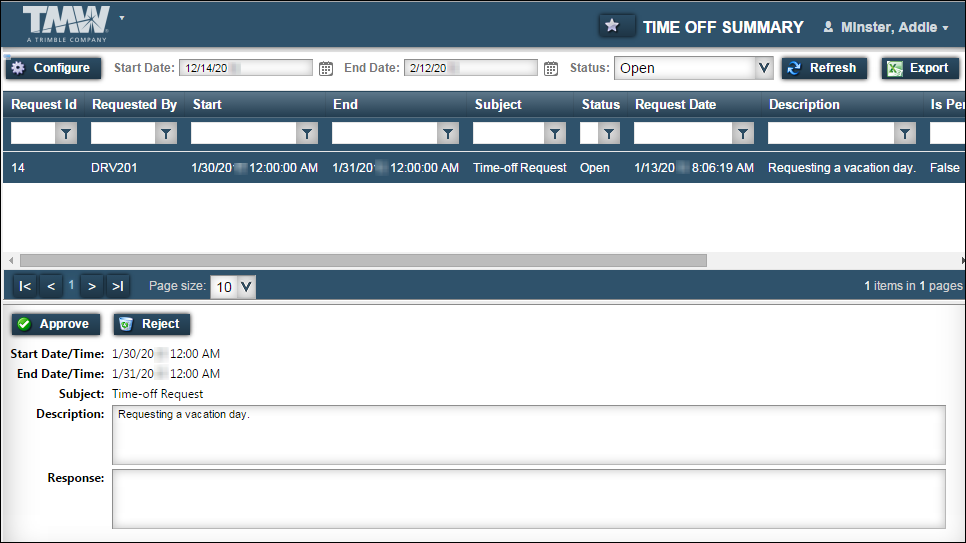Image resolution: width=966 pixels, height=543 pixels.
Task: Sort by the Start column header
Action: point(207,104)
